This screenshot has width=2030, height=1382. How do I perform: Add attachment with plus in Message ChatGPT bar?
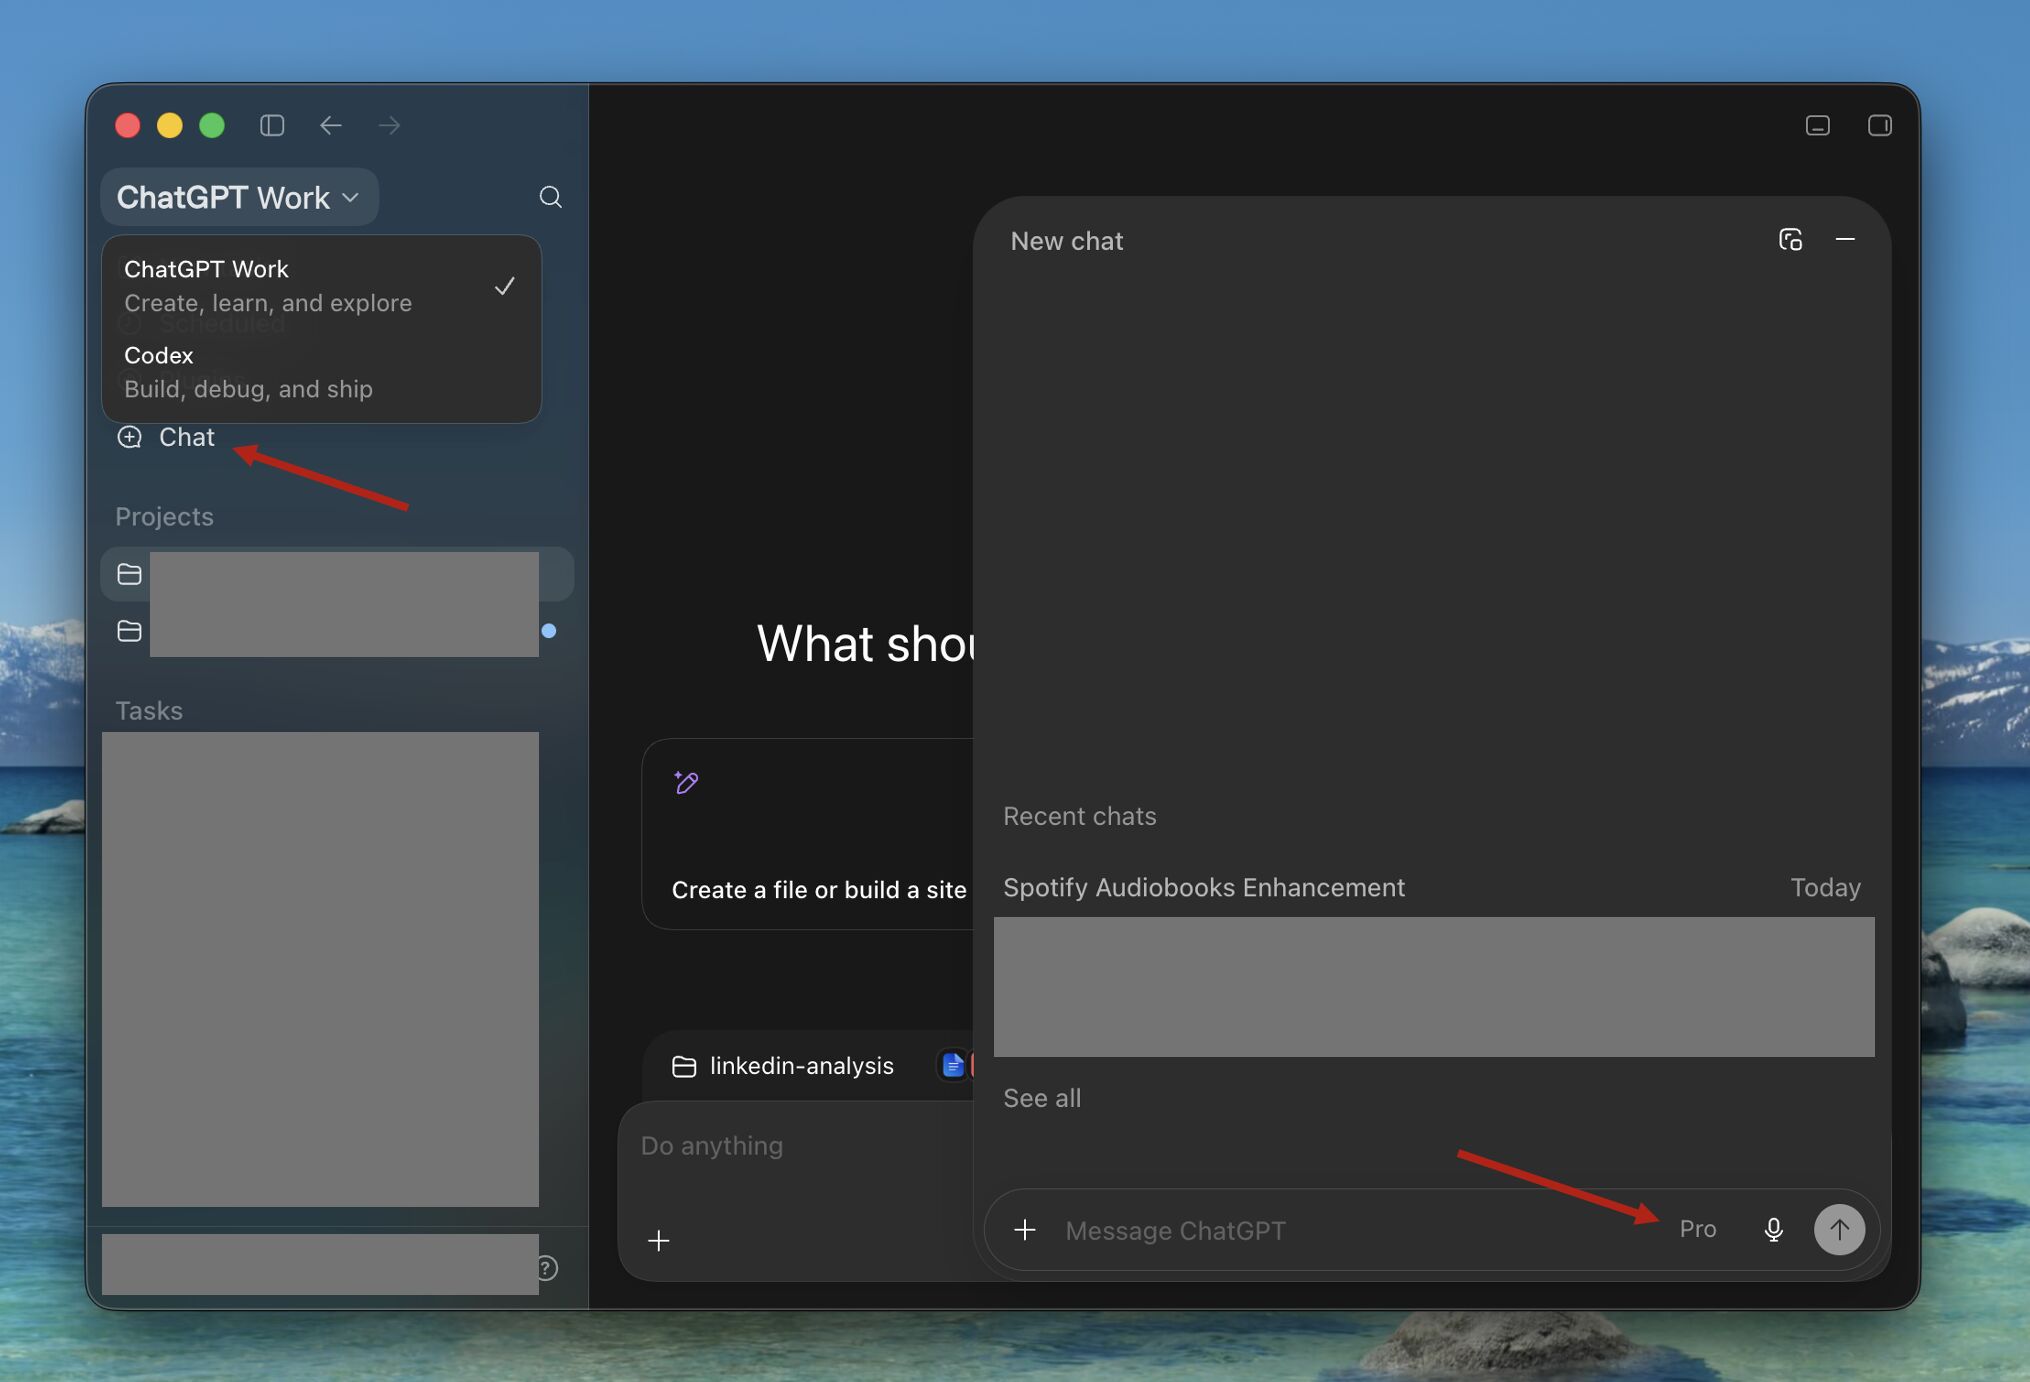[1025, 1230]
